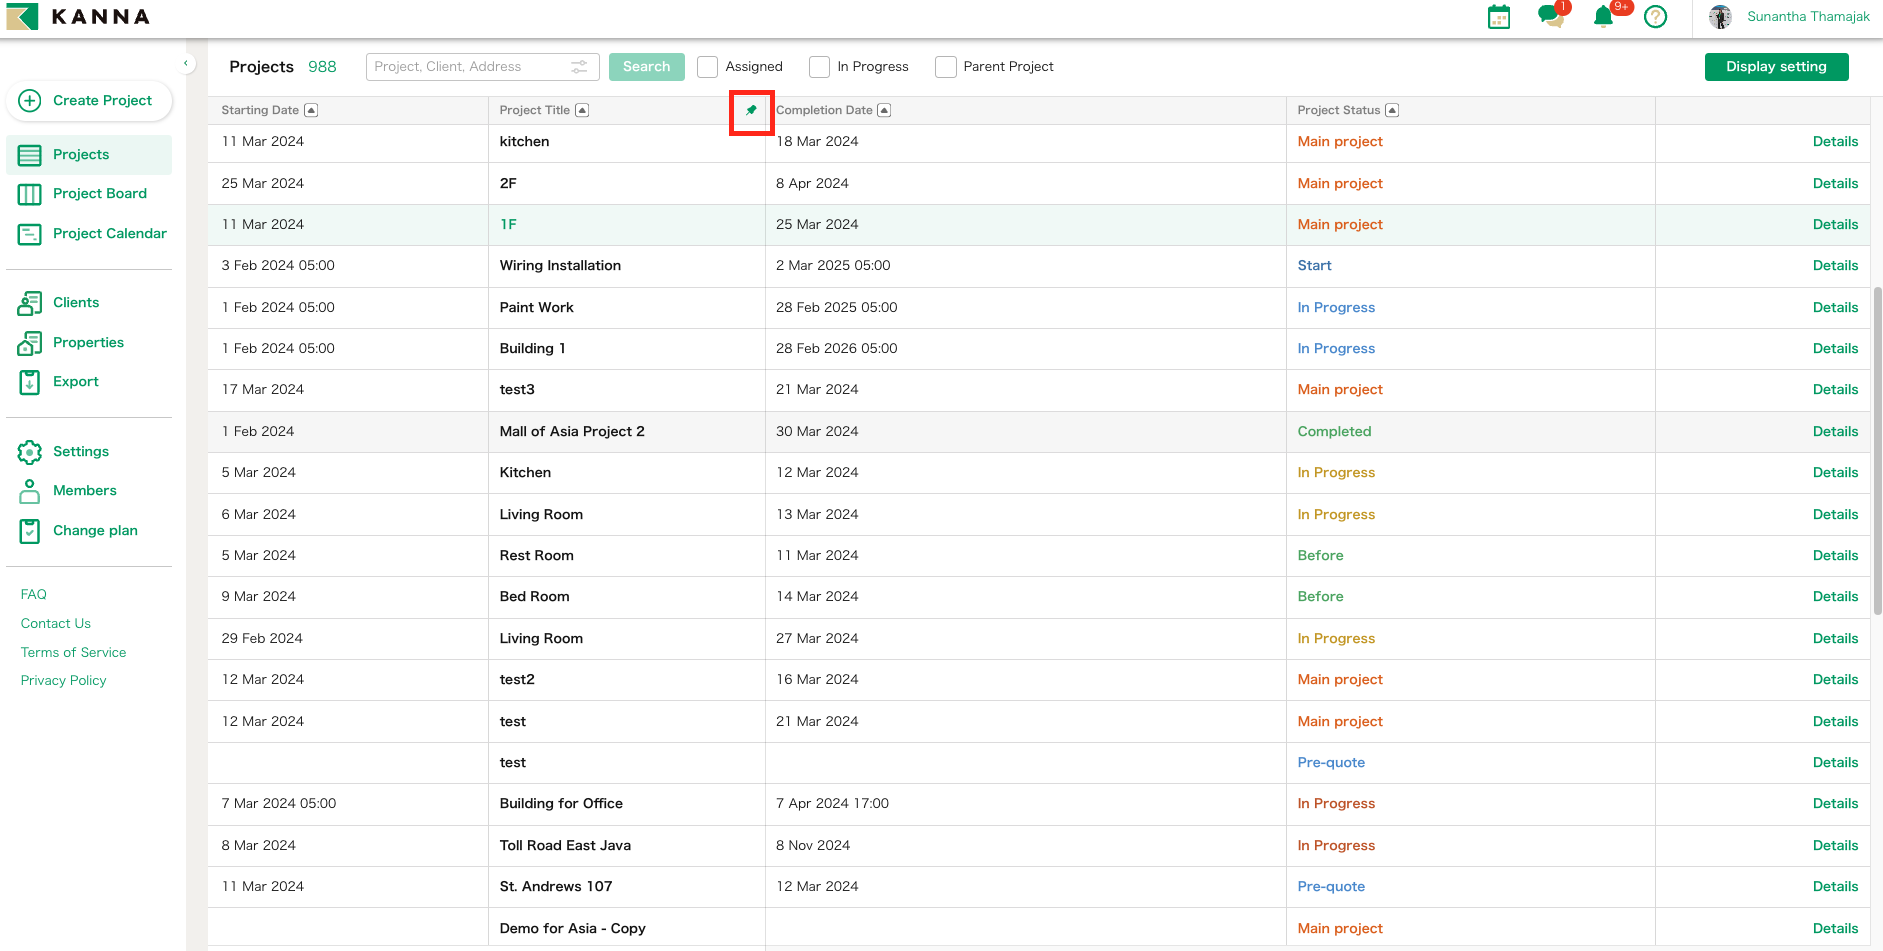The image size is (1883, 951).
Task: Sort by Completion Date using the arrow
Action: click(884, 109)
